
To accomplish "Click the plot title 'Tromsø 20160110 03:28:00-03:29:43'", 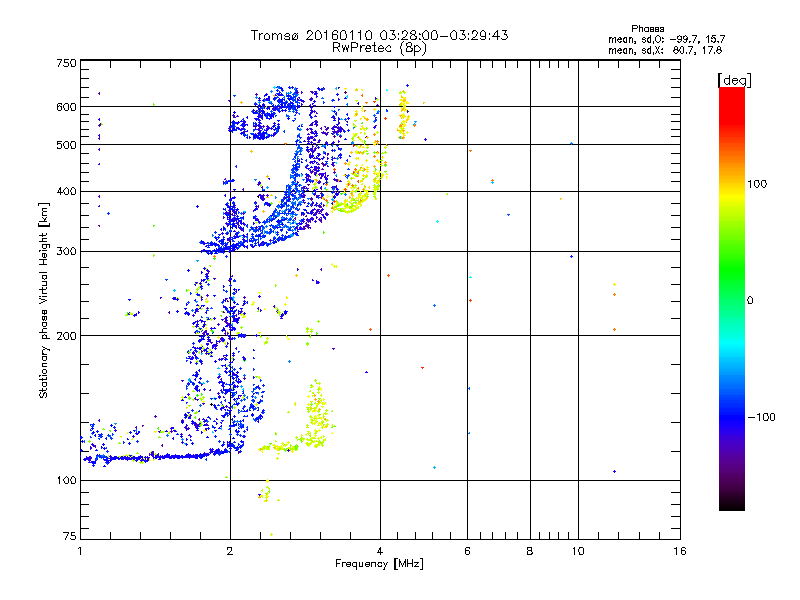I will point(379,35).
